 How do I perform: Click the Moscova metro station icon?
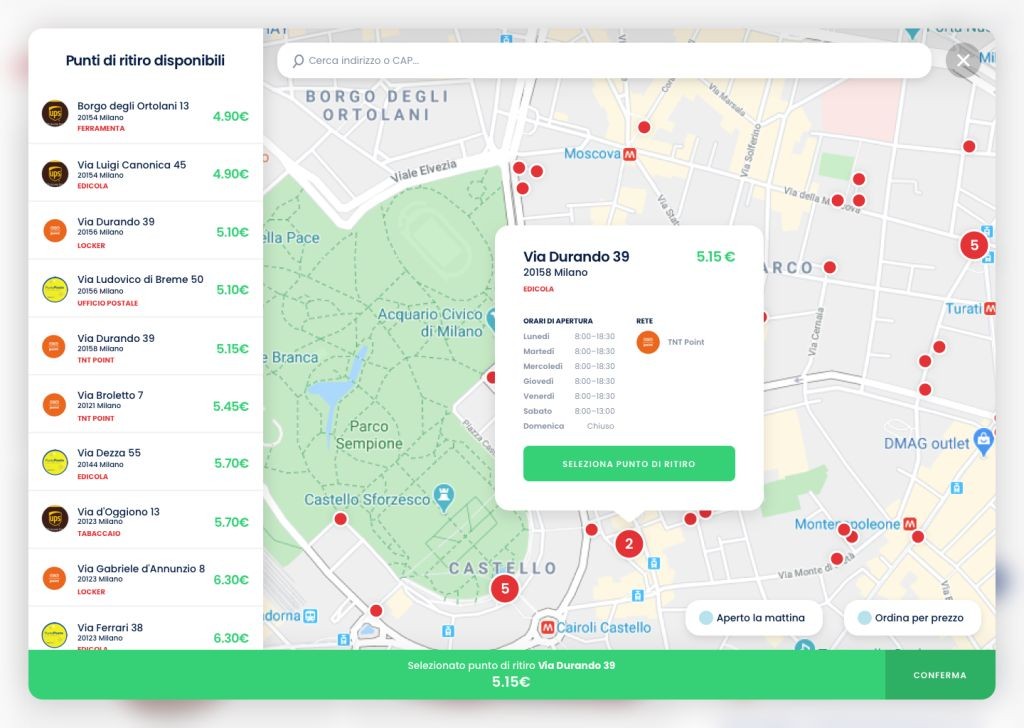tap(630, 155)
